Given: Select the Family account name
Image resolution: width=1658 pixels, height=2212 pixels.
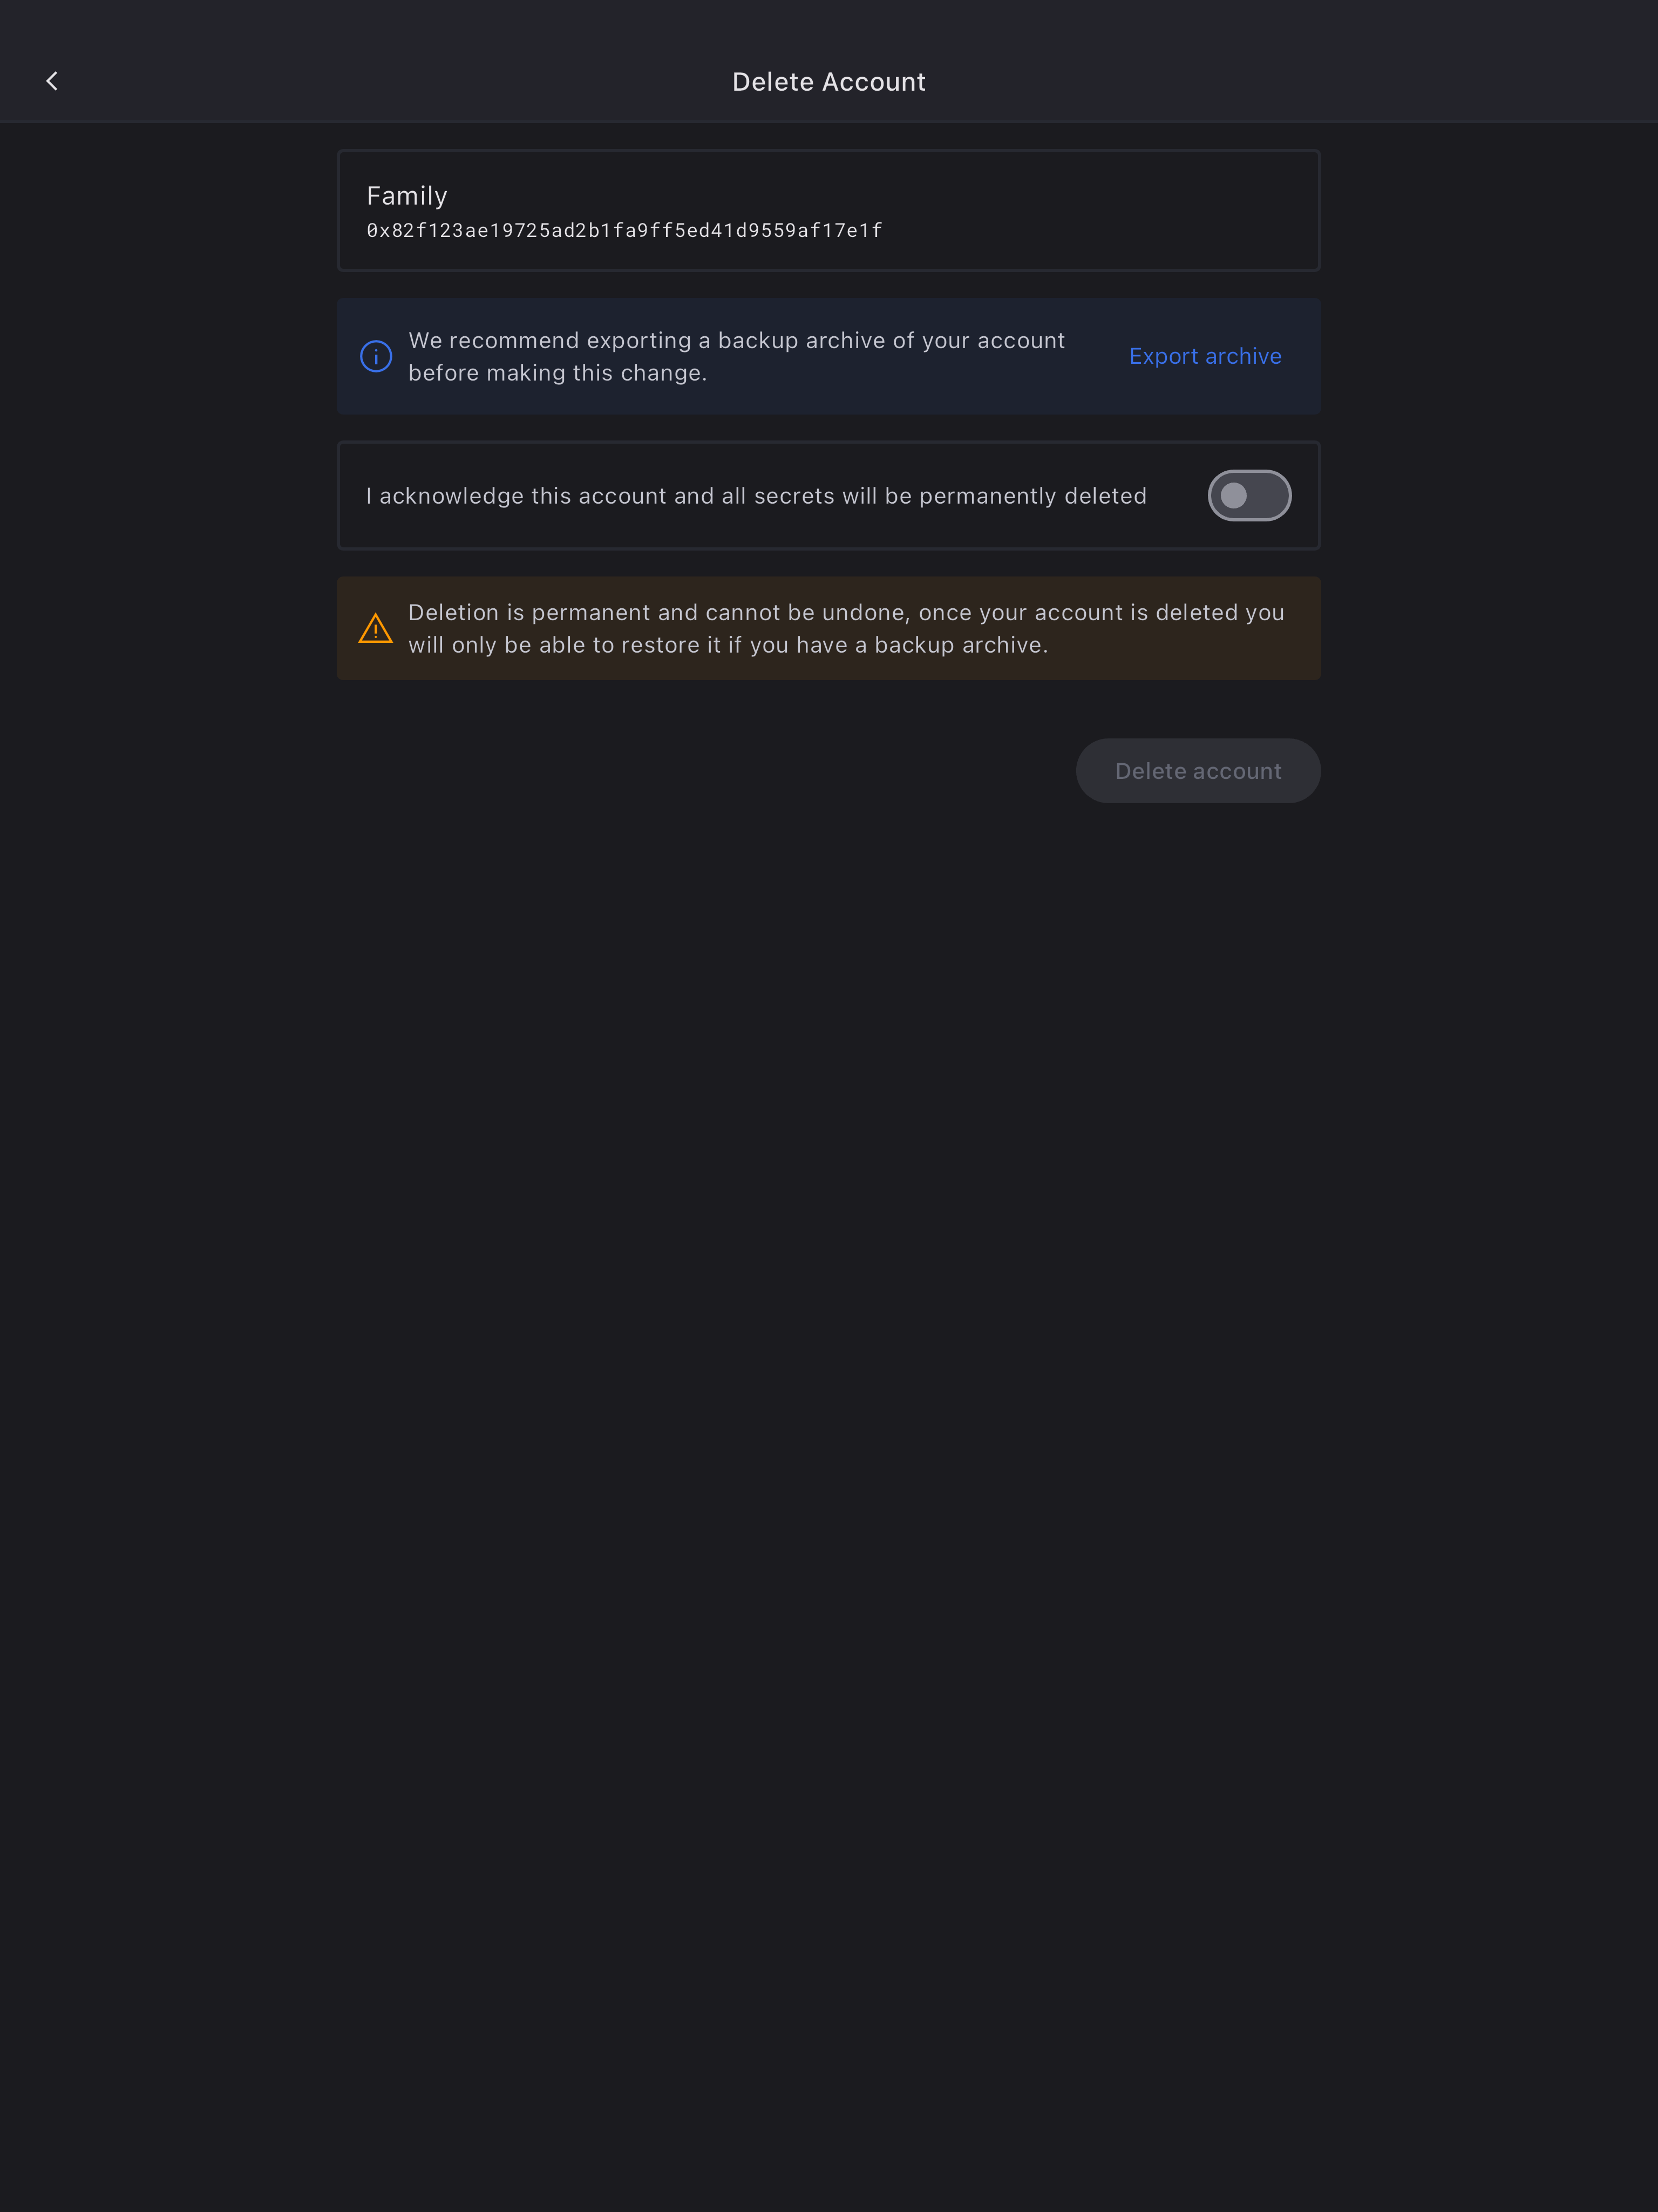Looking at the screenshot, I should pyautogui.click(x=407, y=196).
